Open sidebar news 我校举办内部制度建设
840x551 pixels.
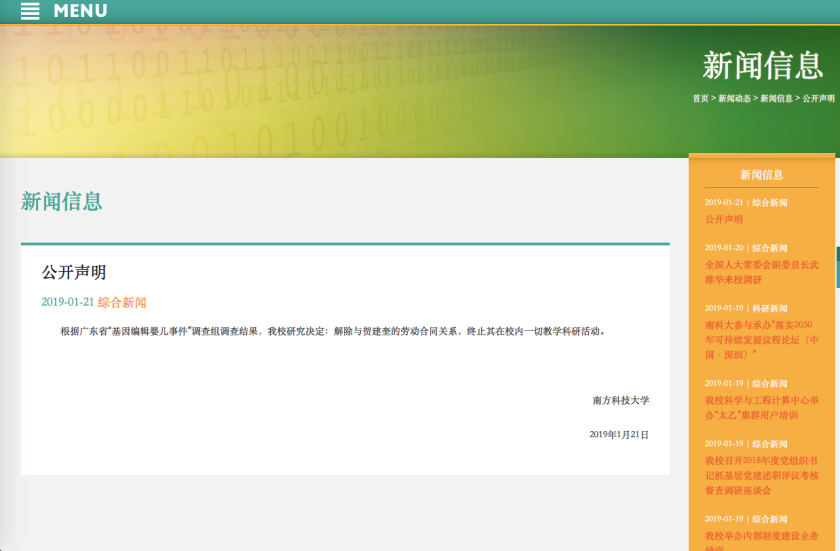click(x=761, y=536)
